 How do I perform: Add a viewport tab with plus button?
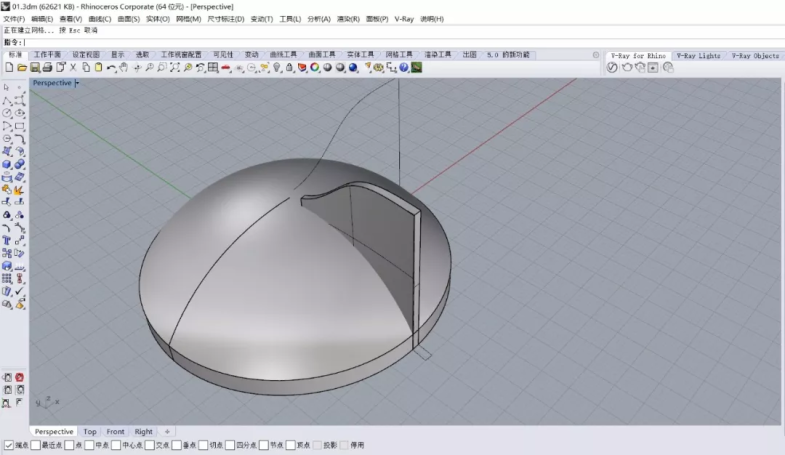pos(167,432)
